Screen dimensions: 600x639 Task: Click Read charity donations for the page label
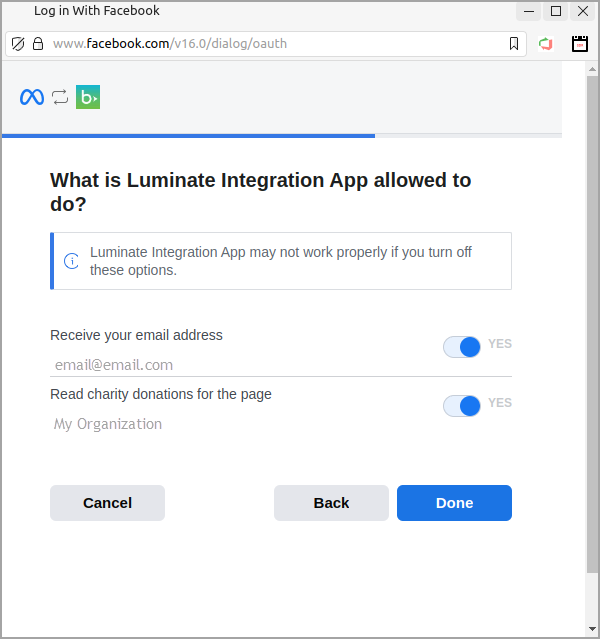click(161, 394)
